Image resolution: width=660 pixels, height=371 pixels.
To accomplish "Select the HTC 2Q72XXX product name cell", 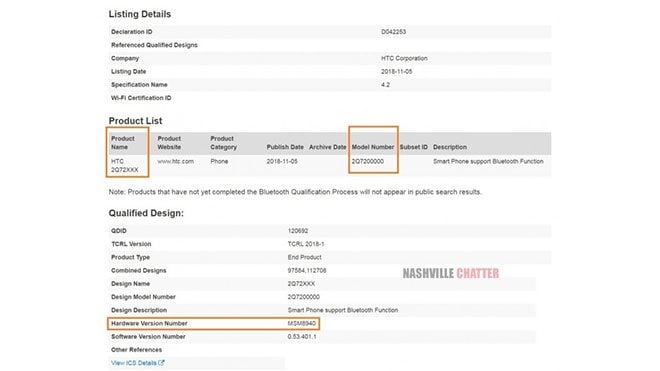I will pos(125,165).
